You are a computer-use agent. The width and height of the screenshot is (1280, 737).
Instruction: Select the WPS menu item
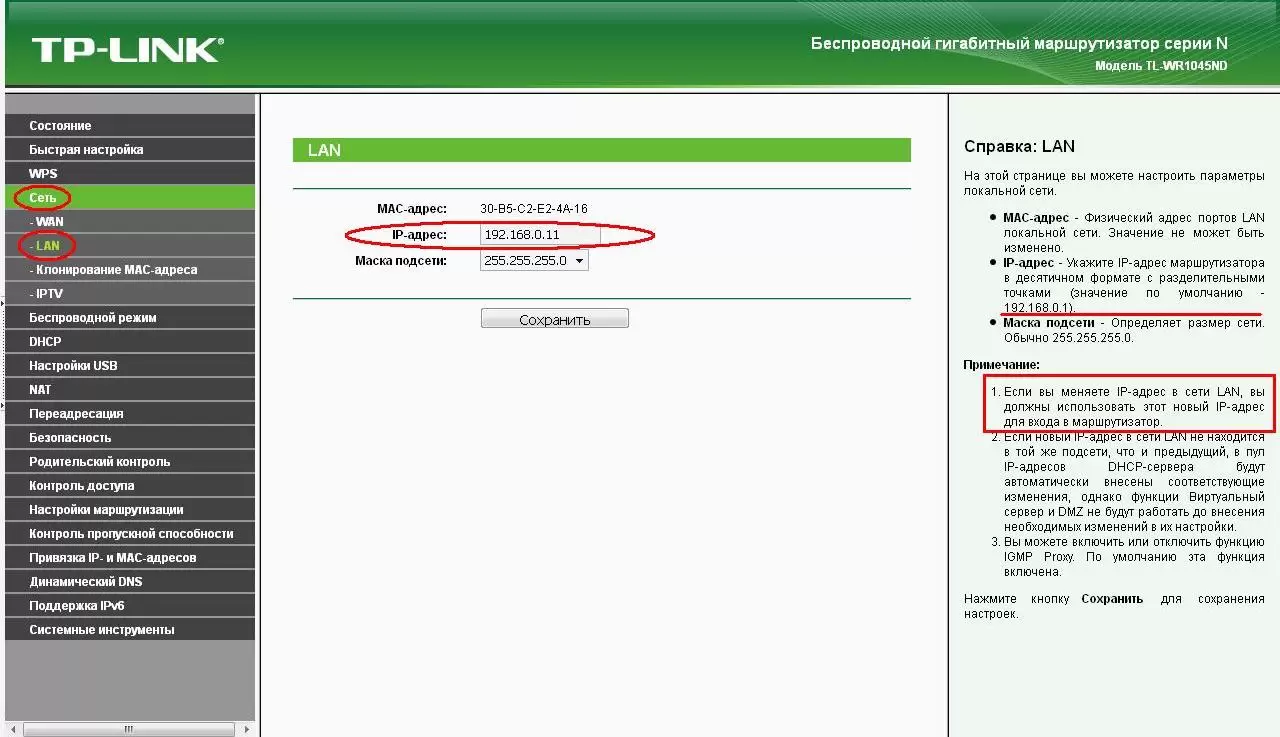pyautogui.click(x=43, y=174)
